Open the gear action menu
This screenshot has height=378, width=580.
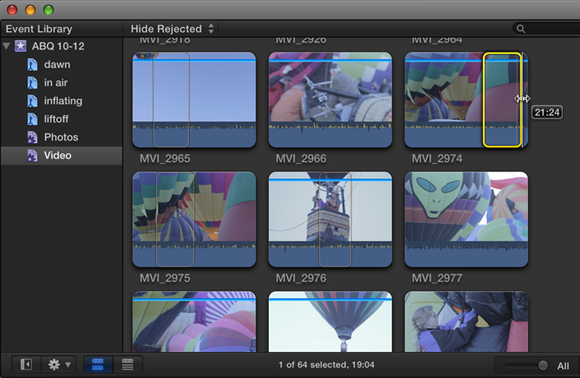(59, 365)
